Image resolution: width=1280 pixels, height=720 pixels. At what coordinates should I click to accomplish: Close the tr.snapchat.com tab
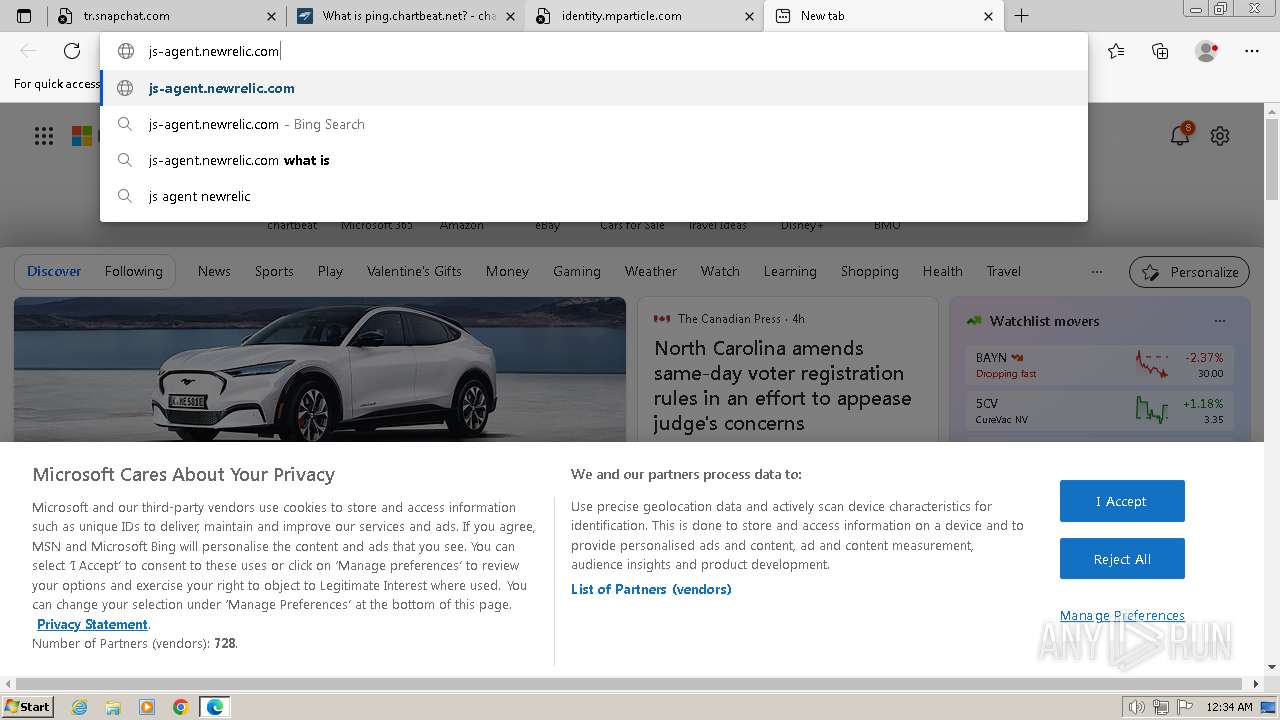coord(272,16)
